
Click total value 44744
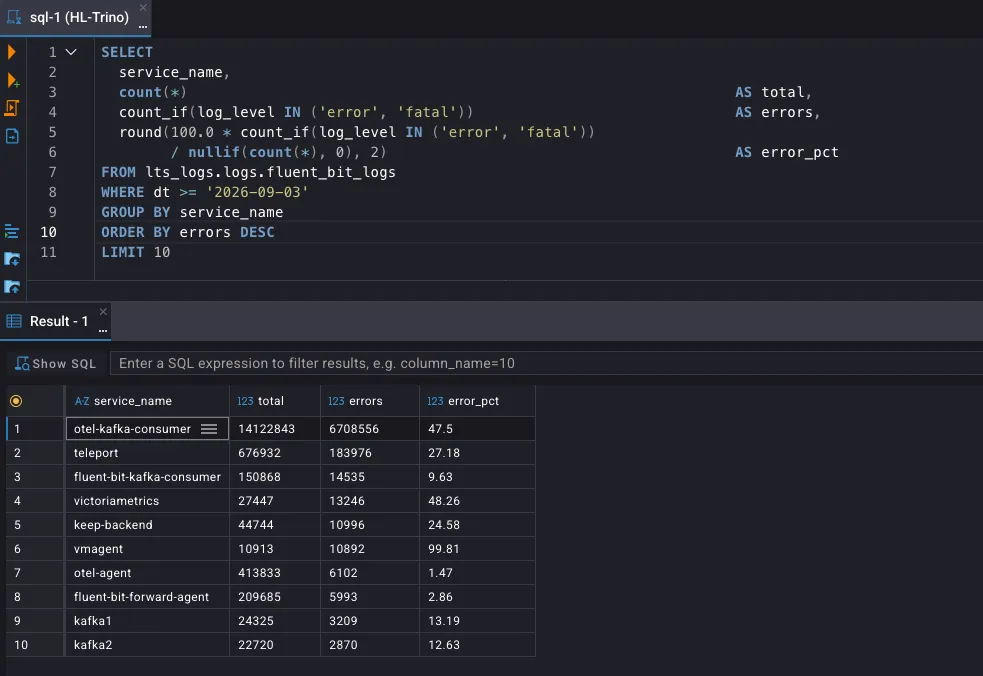(275, 525)
